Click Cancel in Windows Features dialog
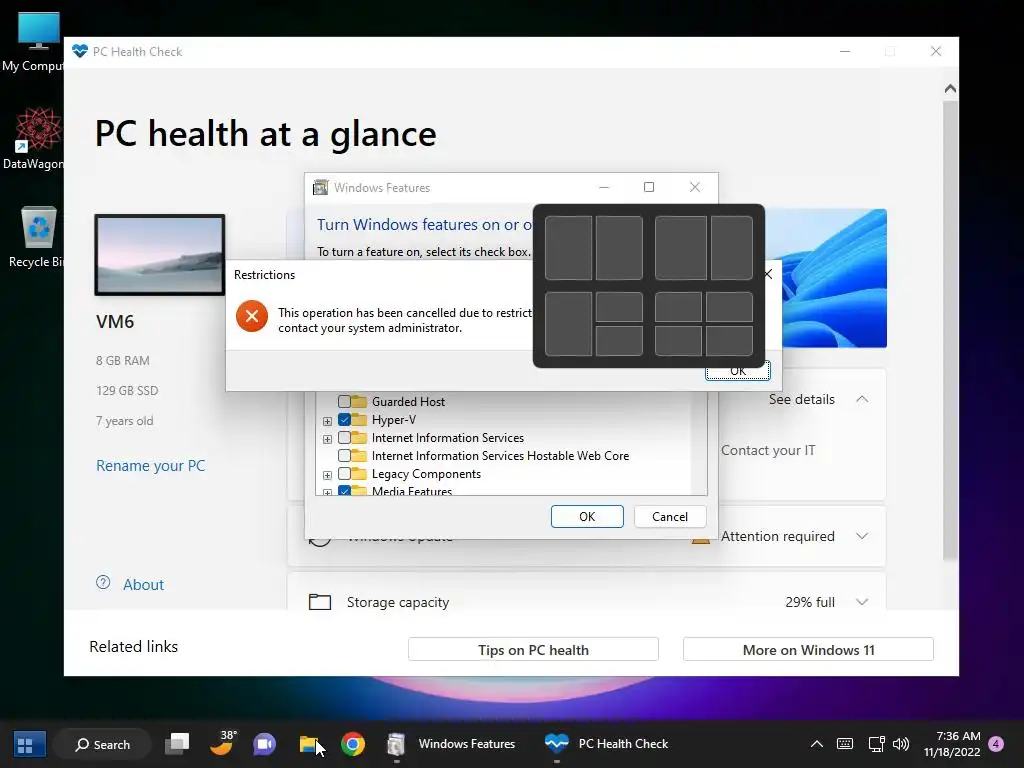Screen dimensions: 1024x768 tap(670, 517)
